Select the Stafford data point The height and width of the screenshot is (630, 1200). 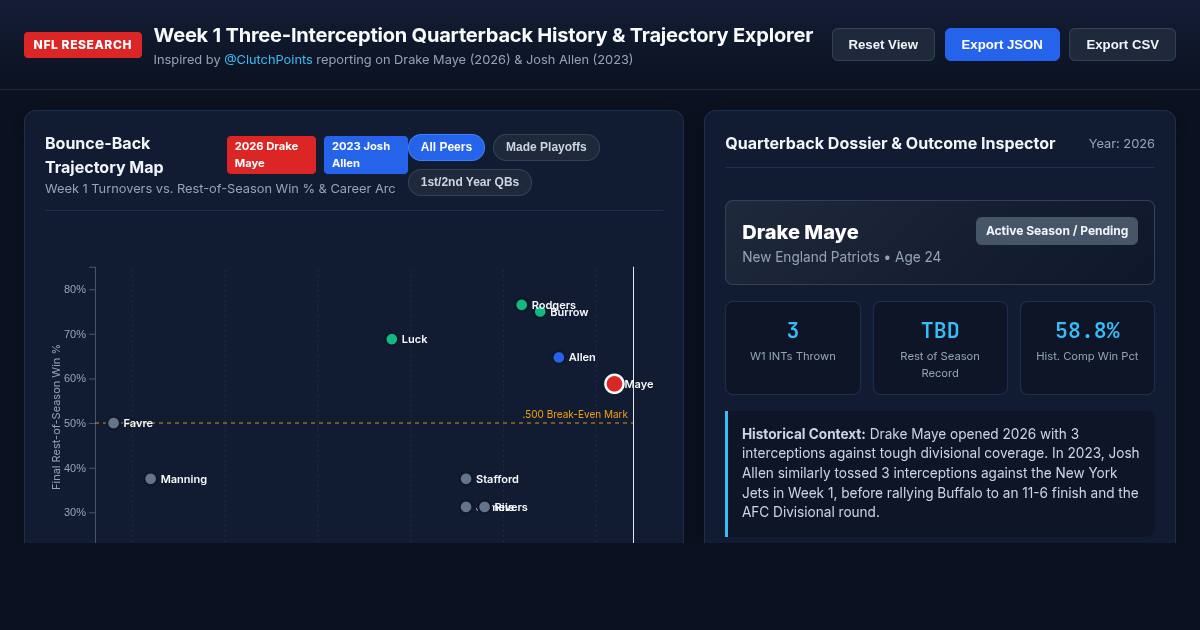point(466,479)
